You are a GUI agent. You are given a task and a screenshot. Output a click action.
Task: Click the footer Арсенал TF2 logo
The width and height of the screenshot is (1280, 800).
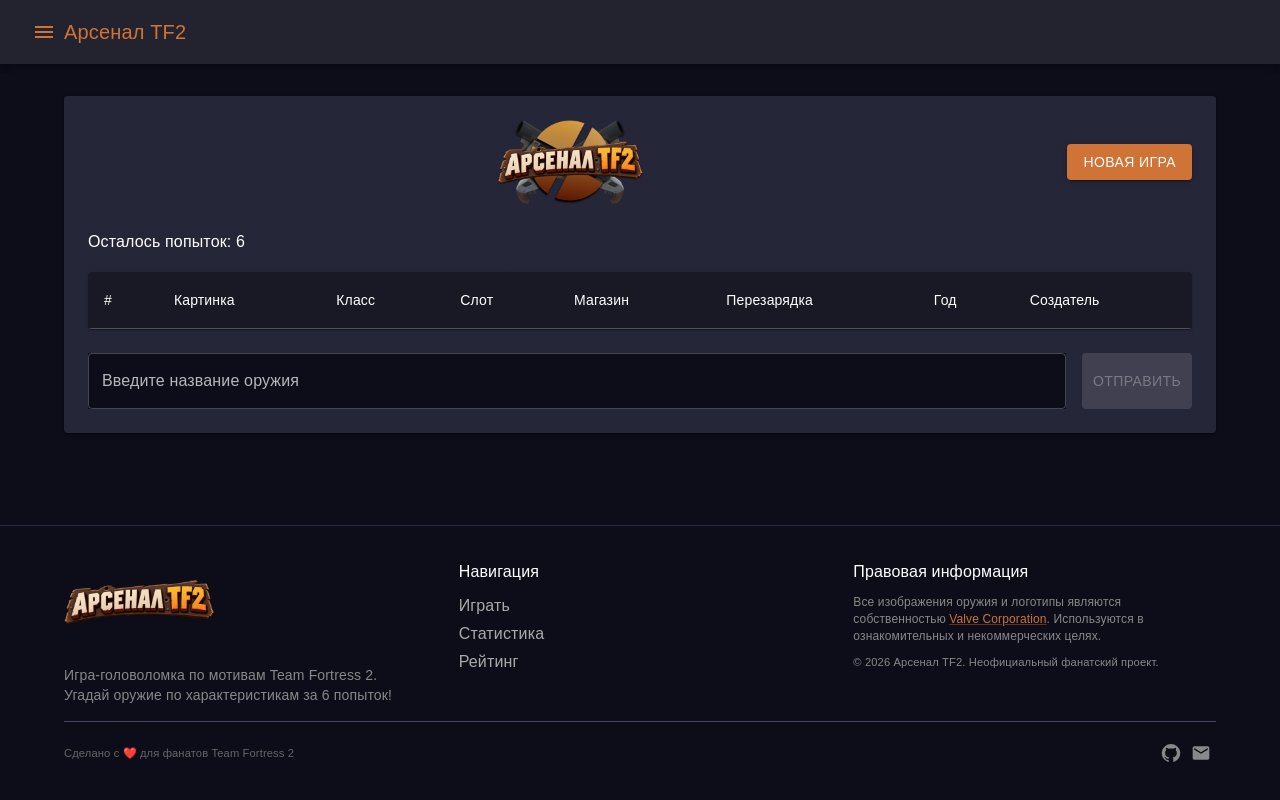click(x=139, y=602)
